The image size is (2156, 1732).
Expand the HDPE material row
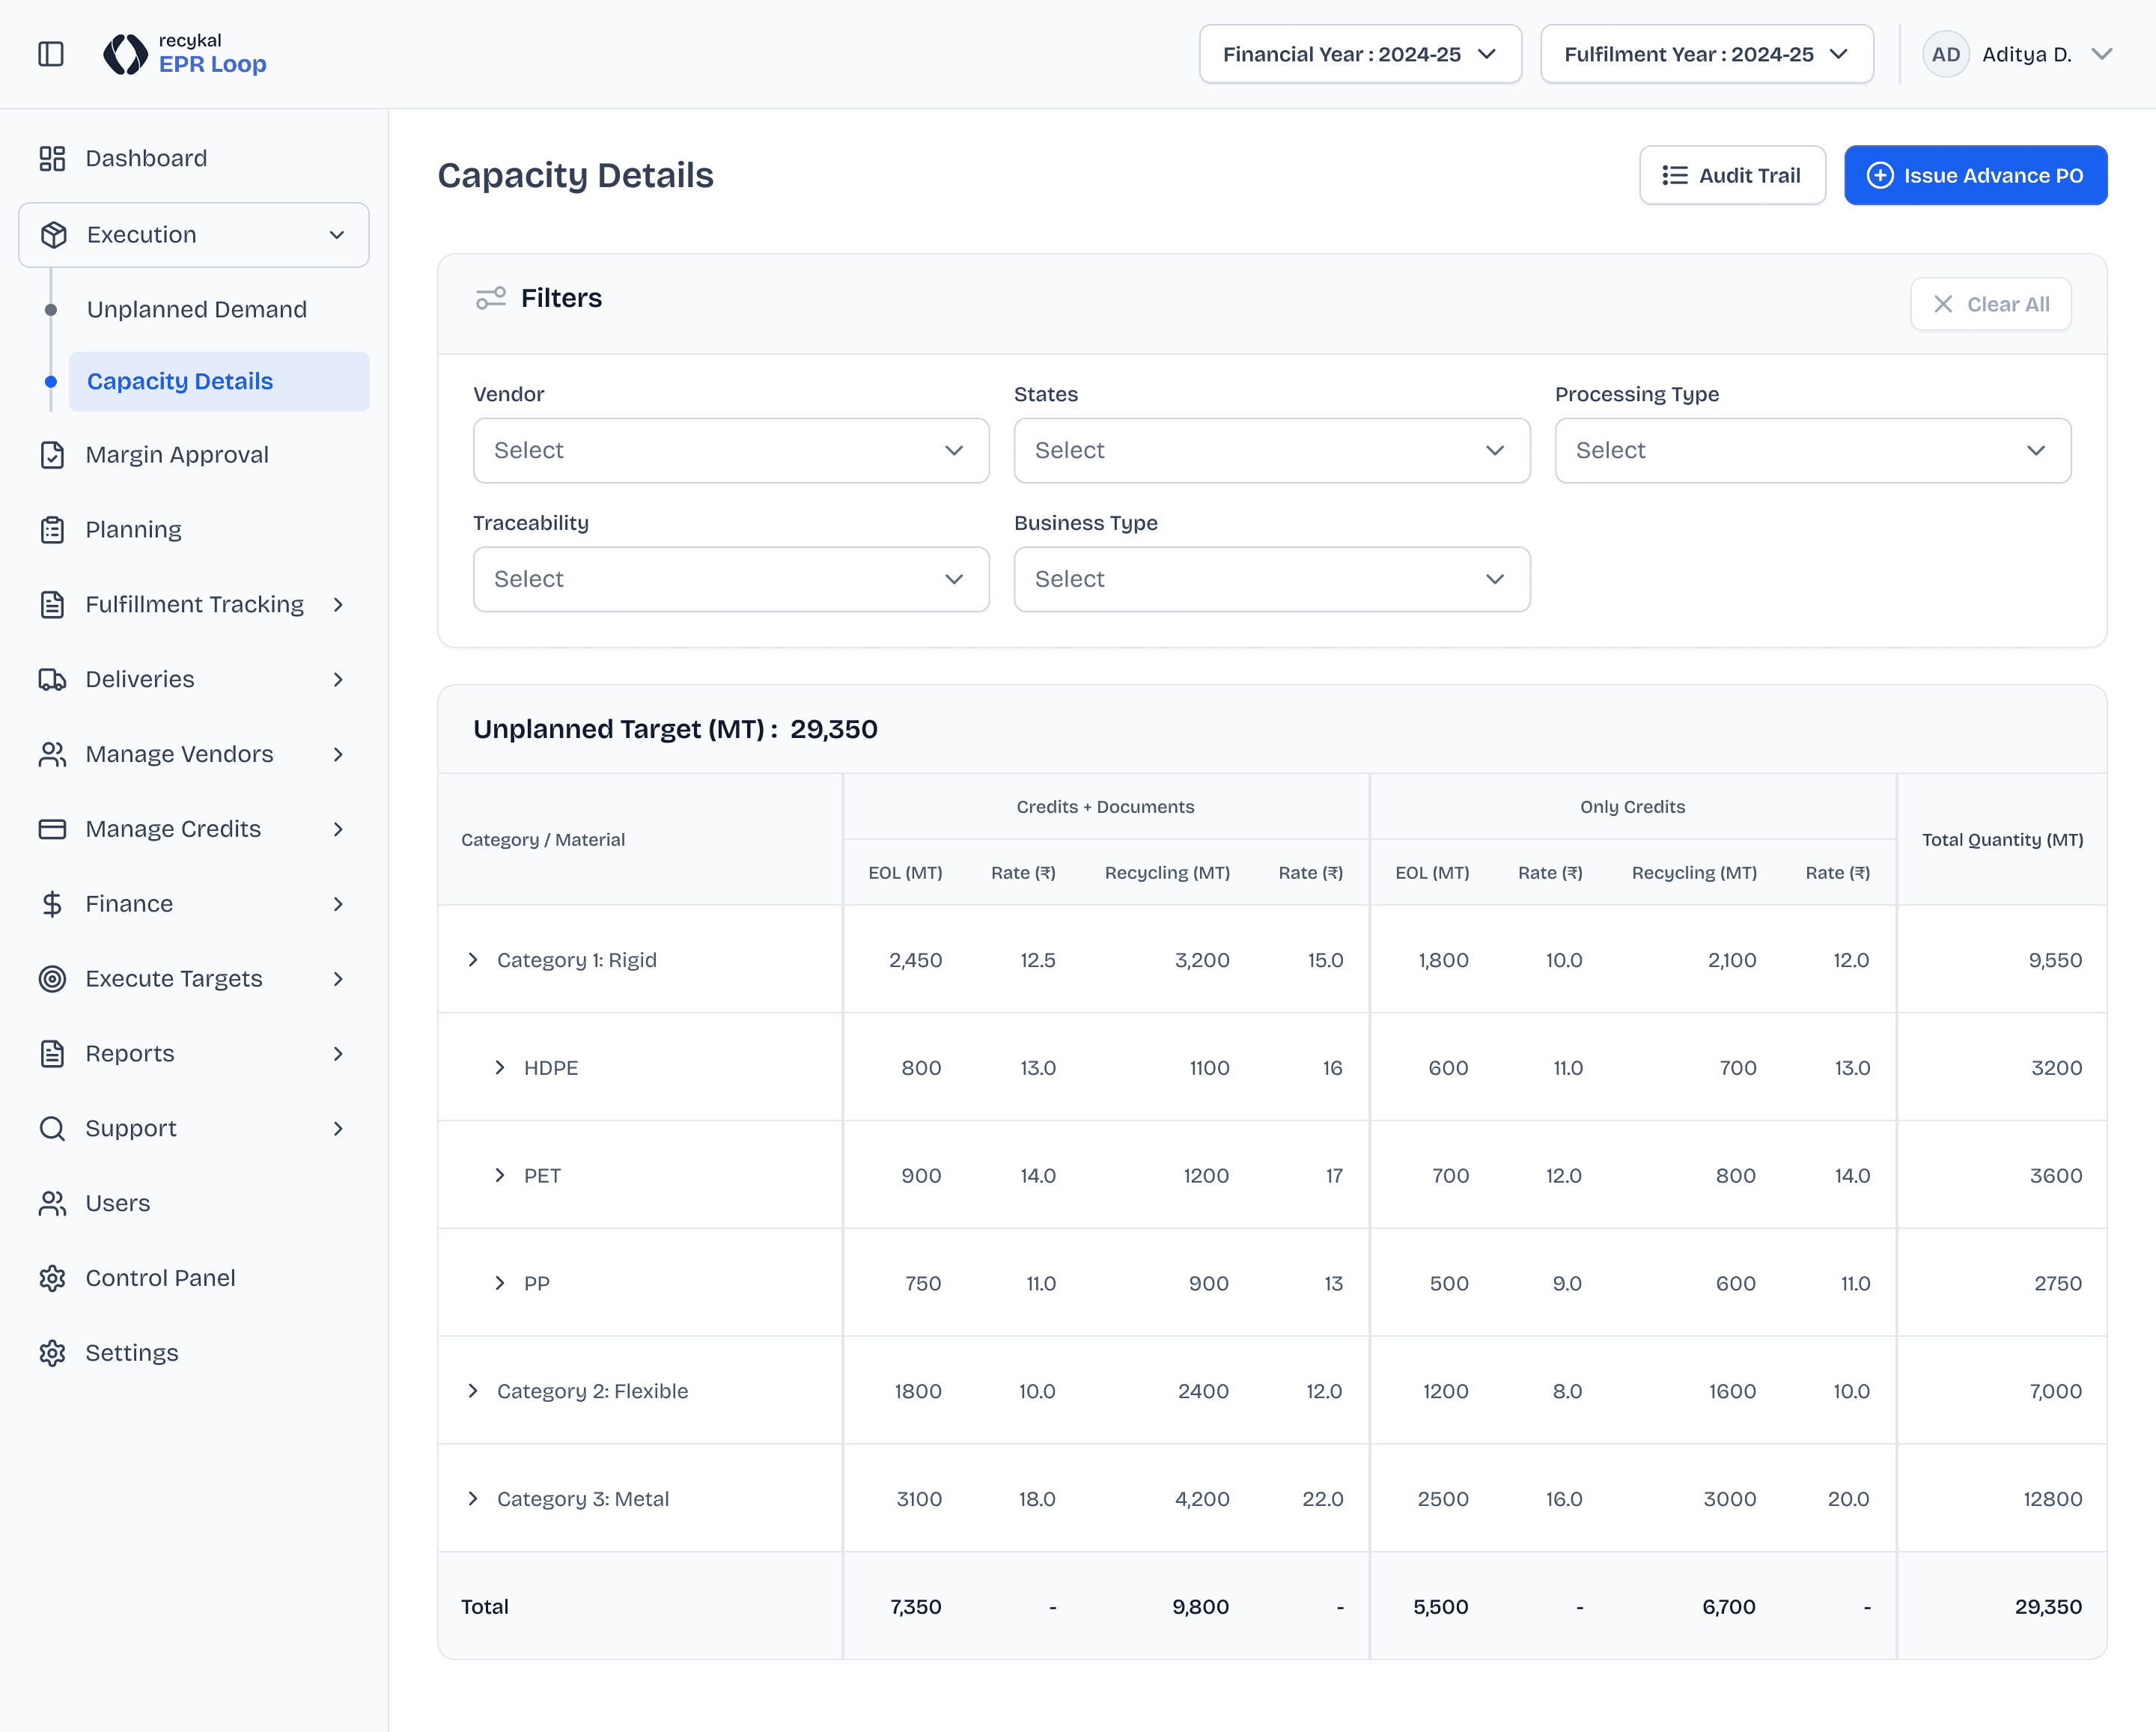pos(500,1068)
